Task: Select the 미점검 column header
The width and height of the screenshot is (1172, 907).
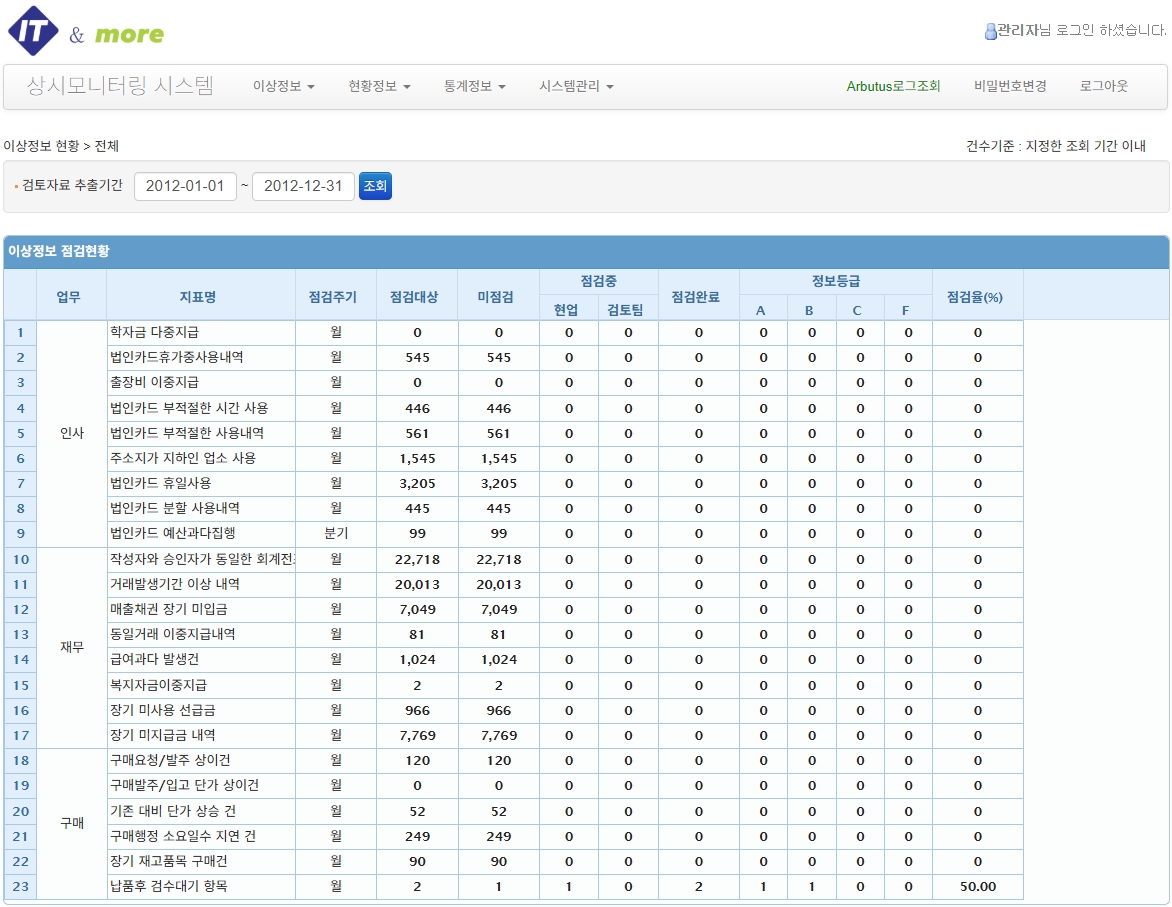Action: 499,296
